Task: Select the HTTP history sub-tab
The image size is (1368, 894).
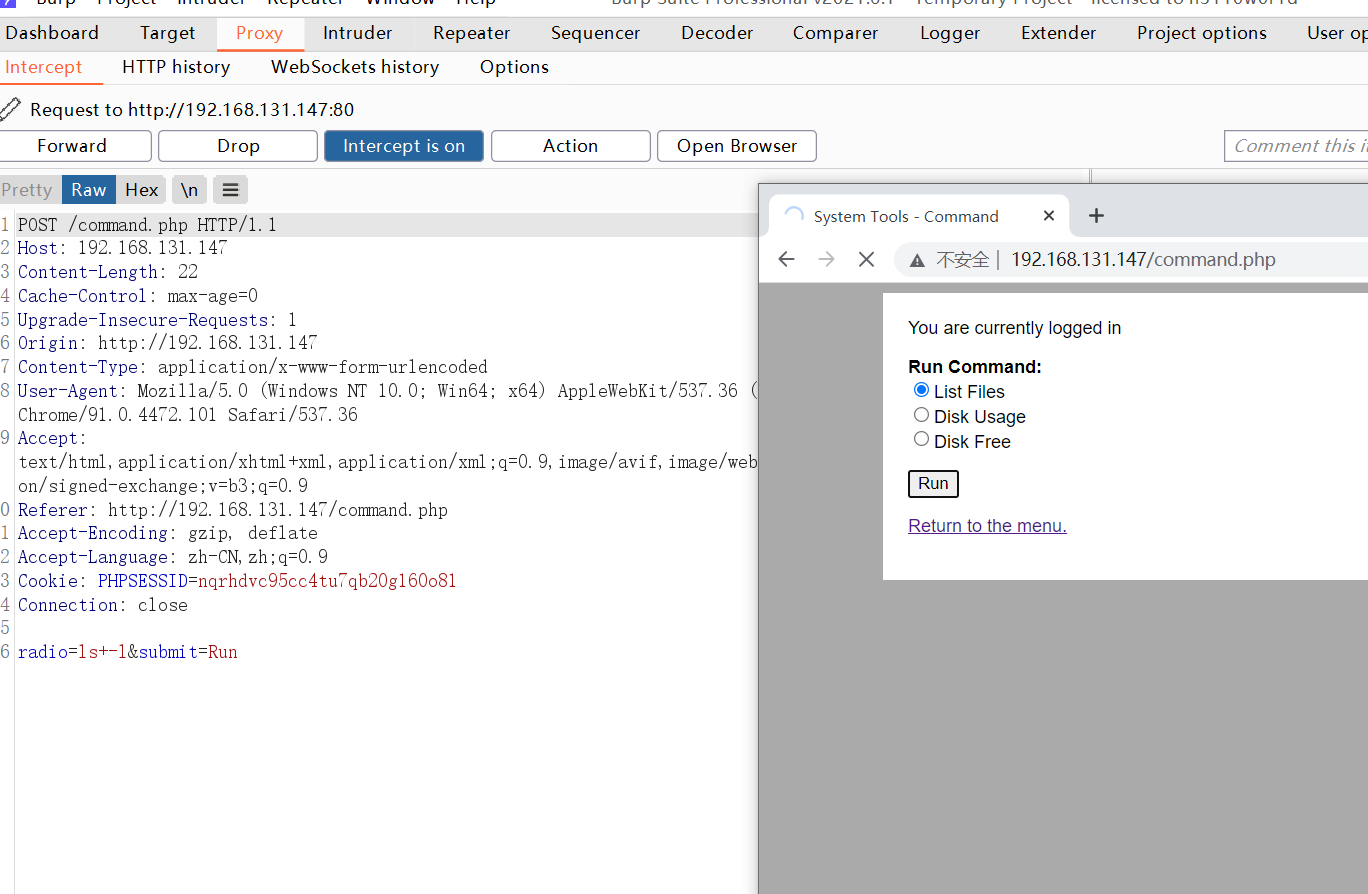Action: 176,67
